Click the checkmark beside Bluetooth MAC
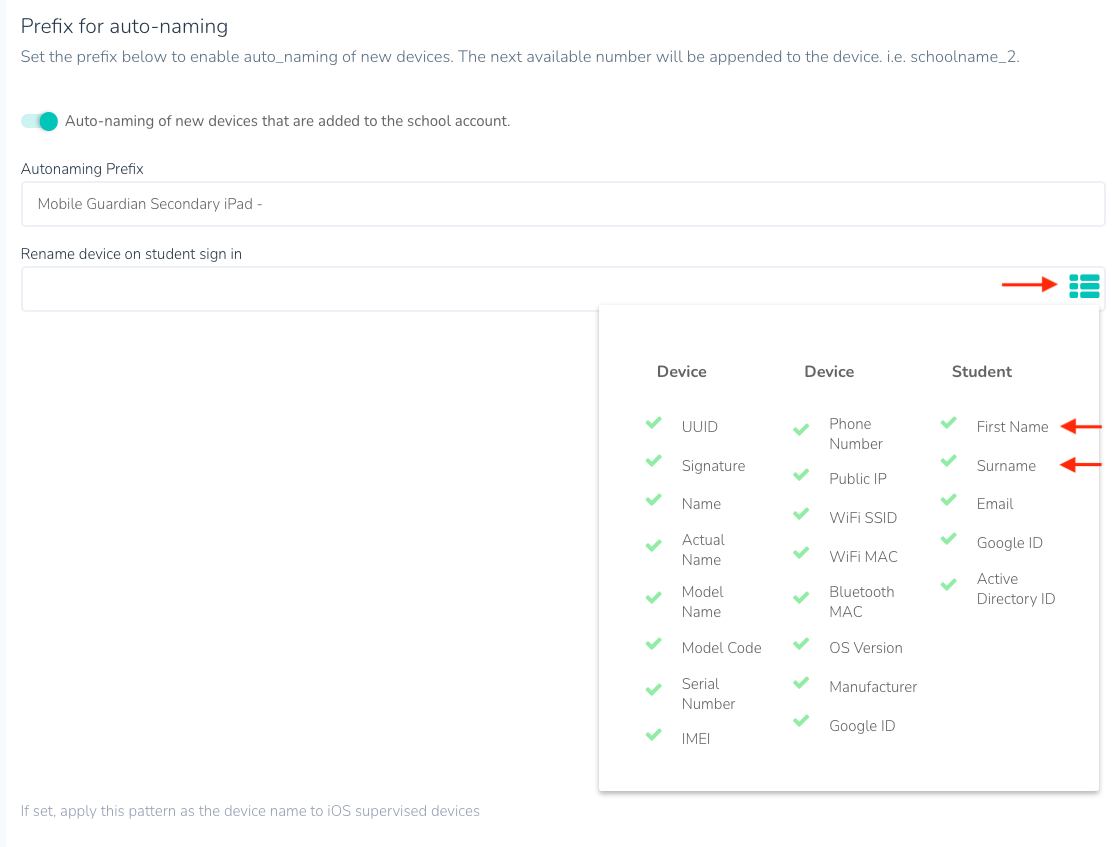The width and height of the screenshot is (1115, 847). pyautogui.click(x=801, y=598)
